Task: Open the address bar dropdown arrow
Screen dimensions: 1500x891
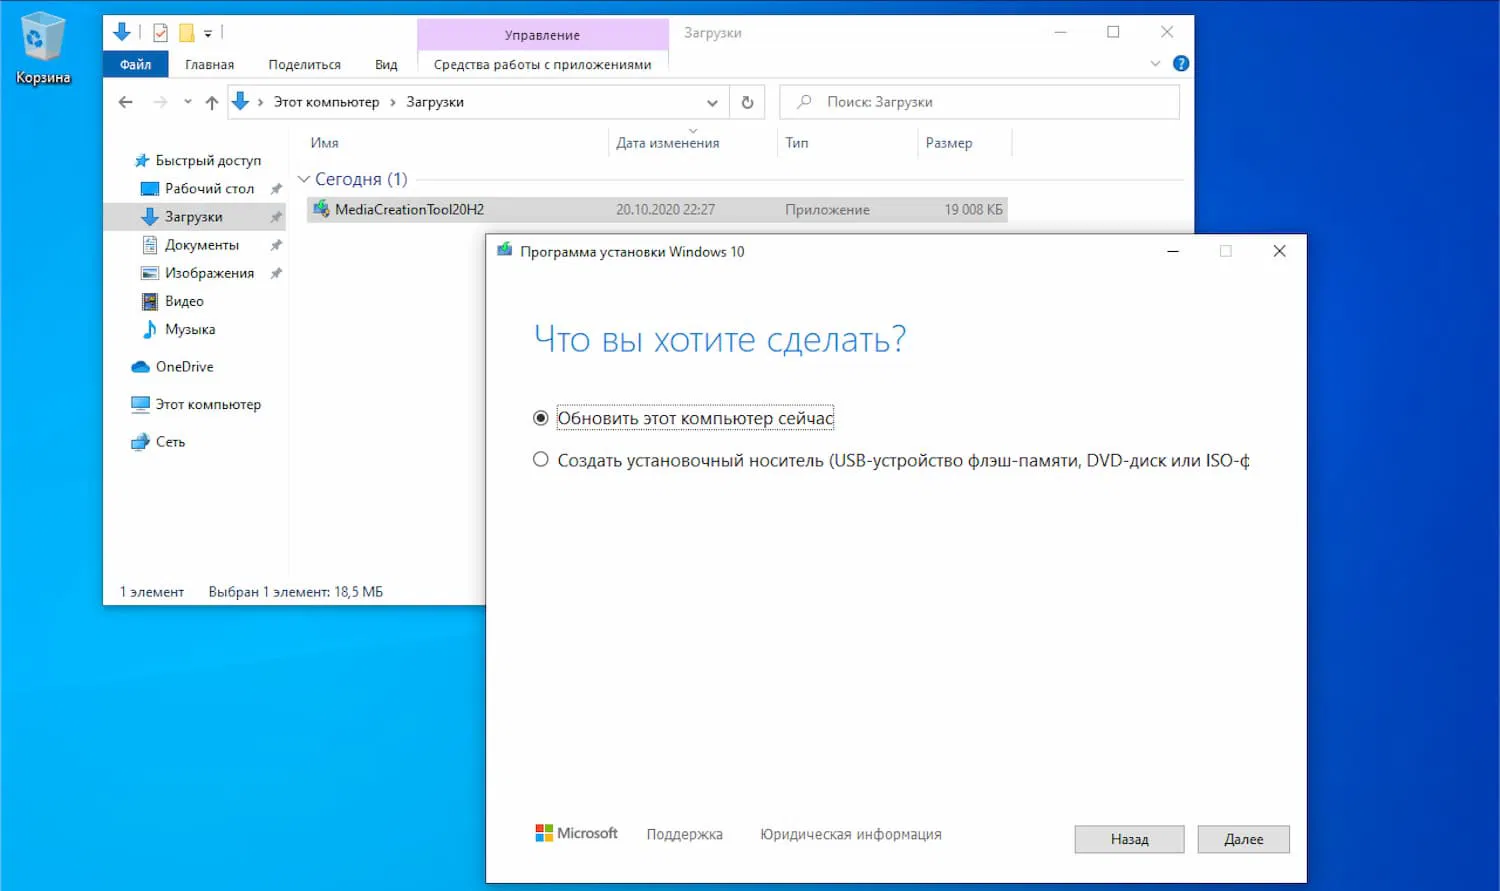Action: pyautogui.click(x=712, y=101)
